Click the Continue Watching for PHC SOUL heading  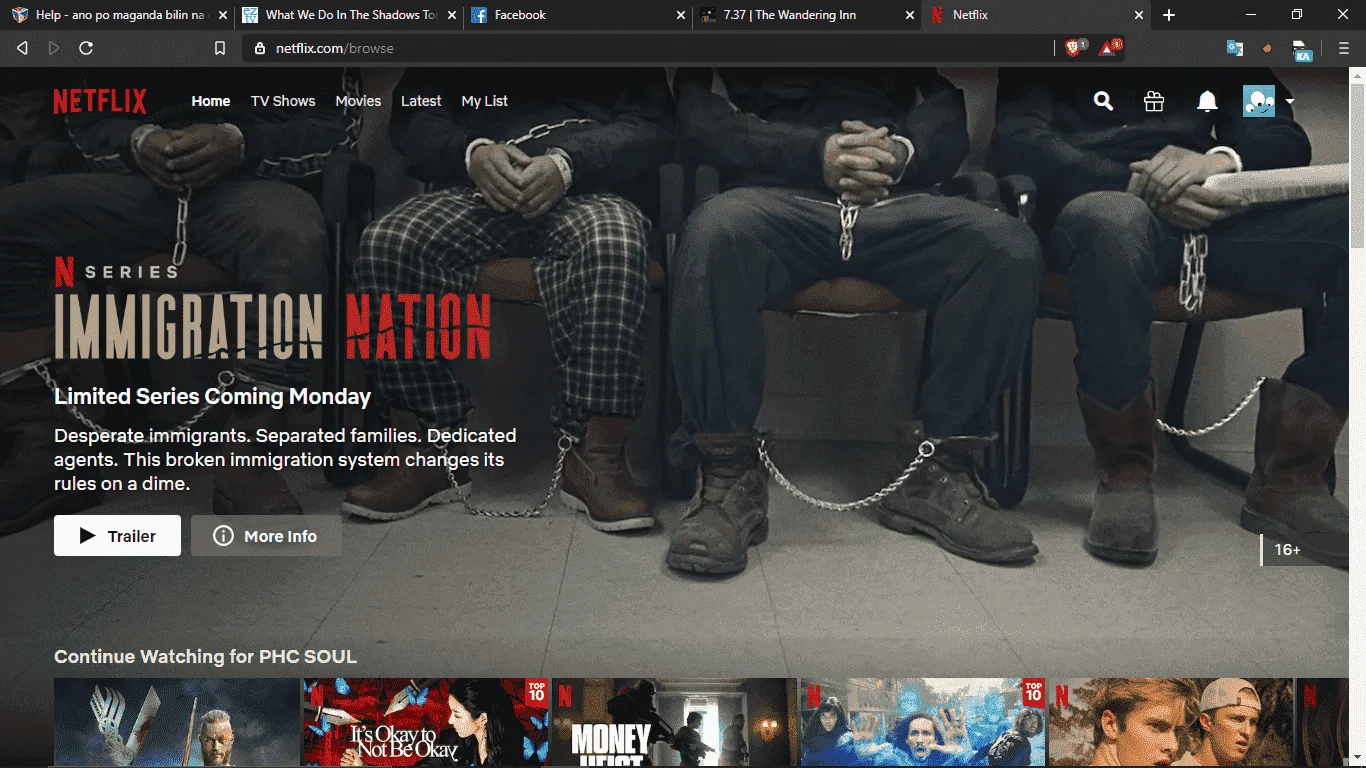click(205, 657)
